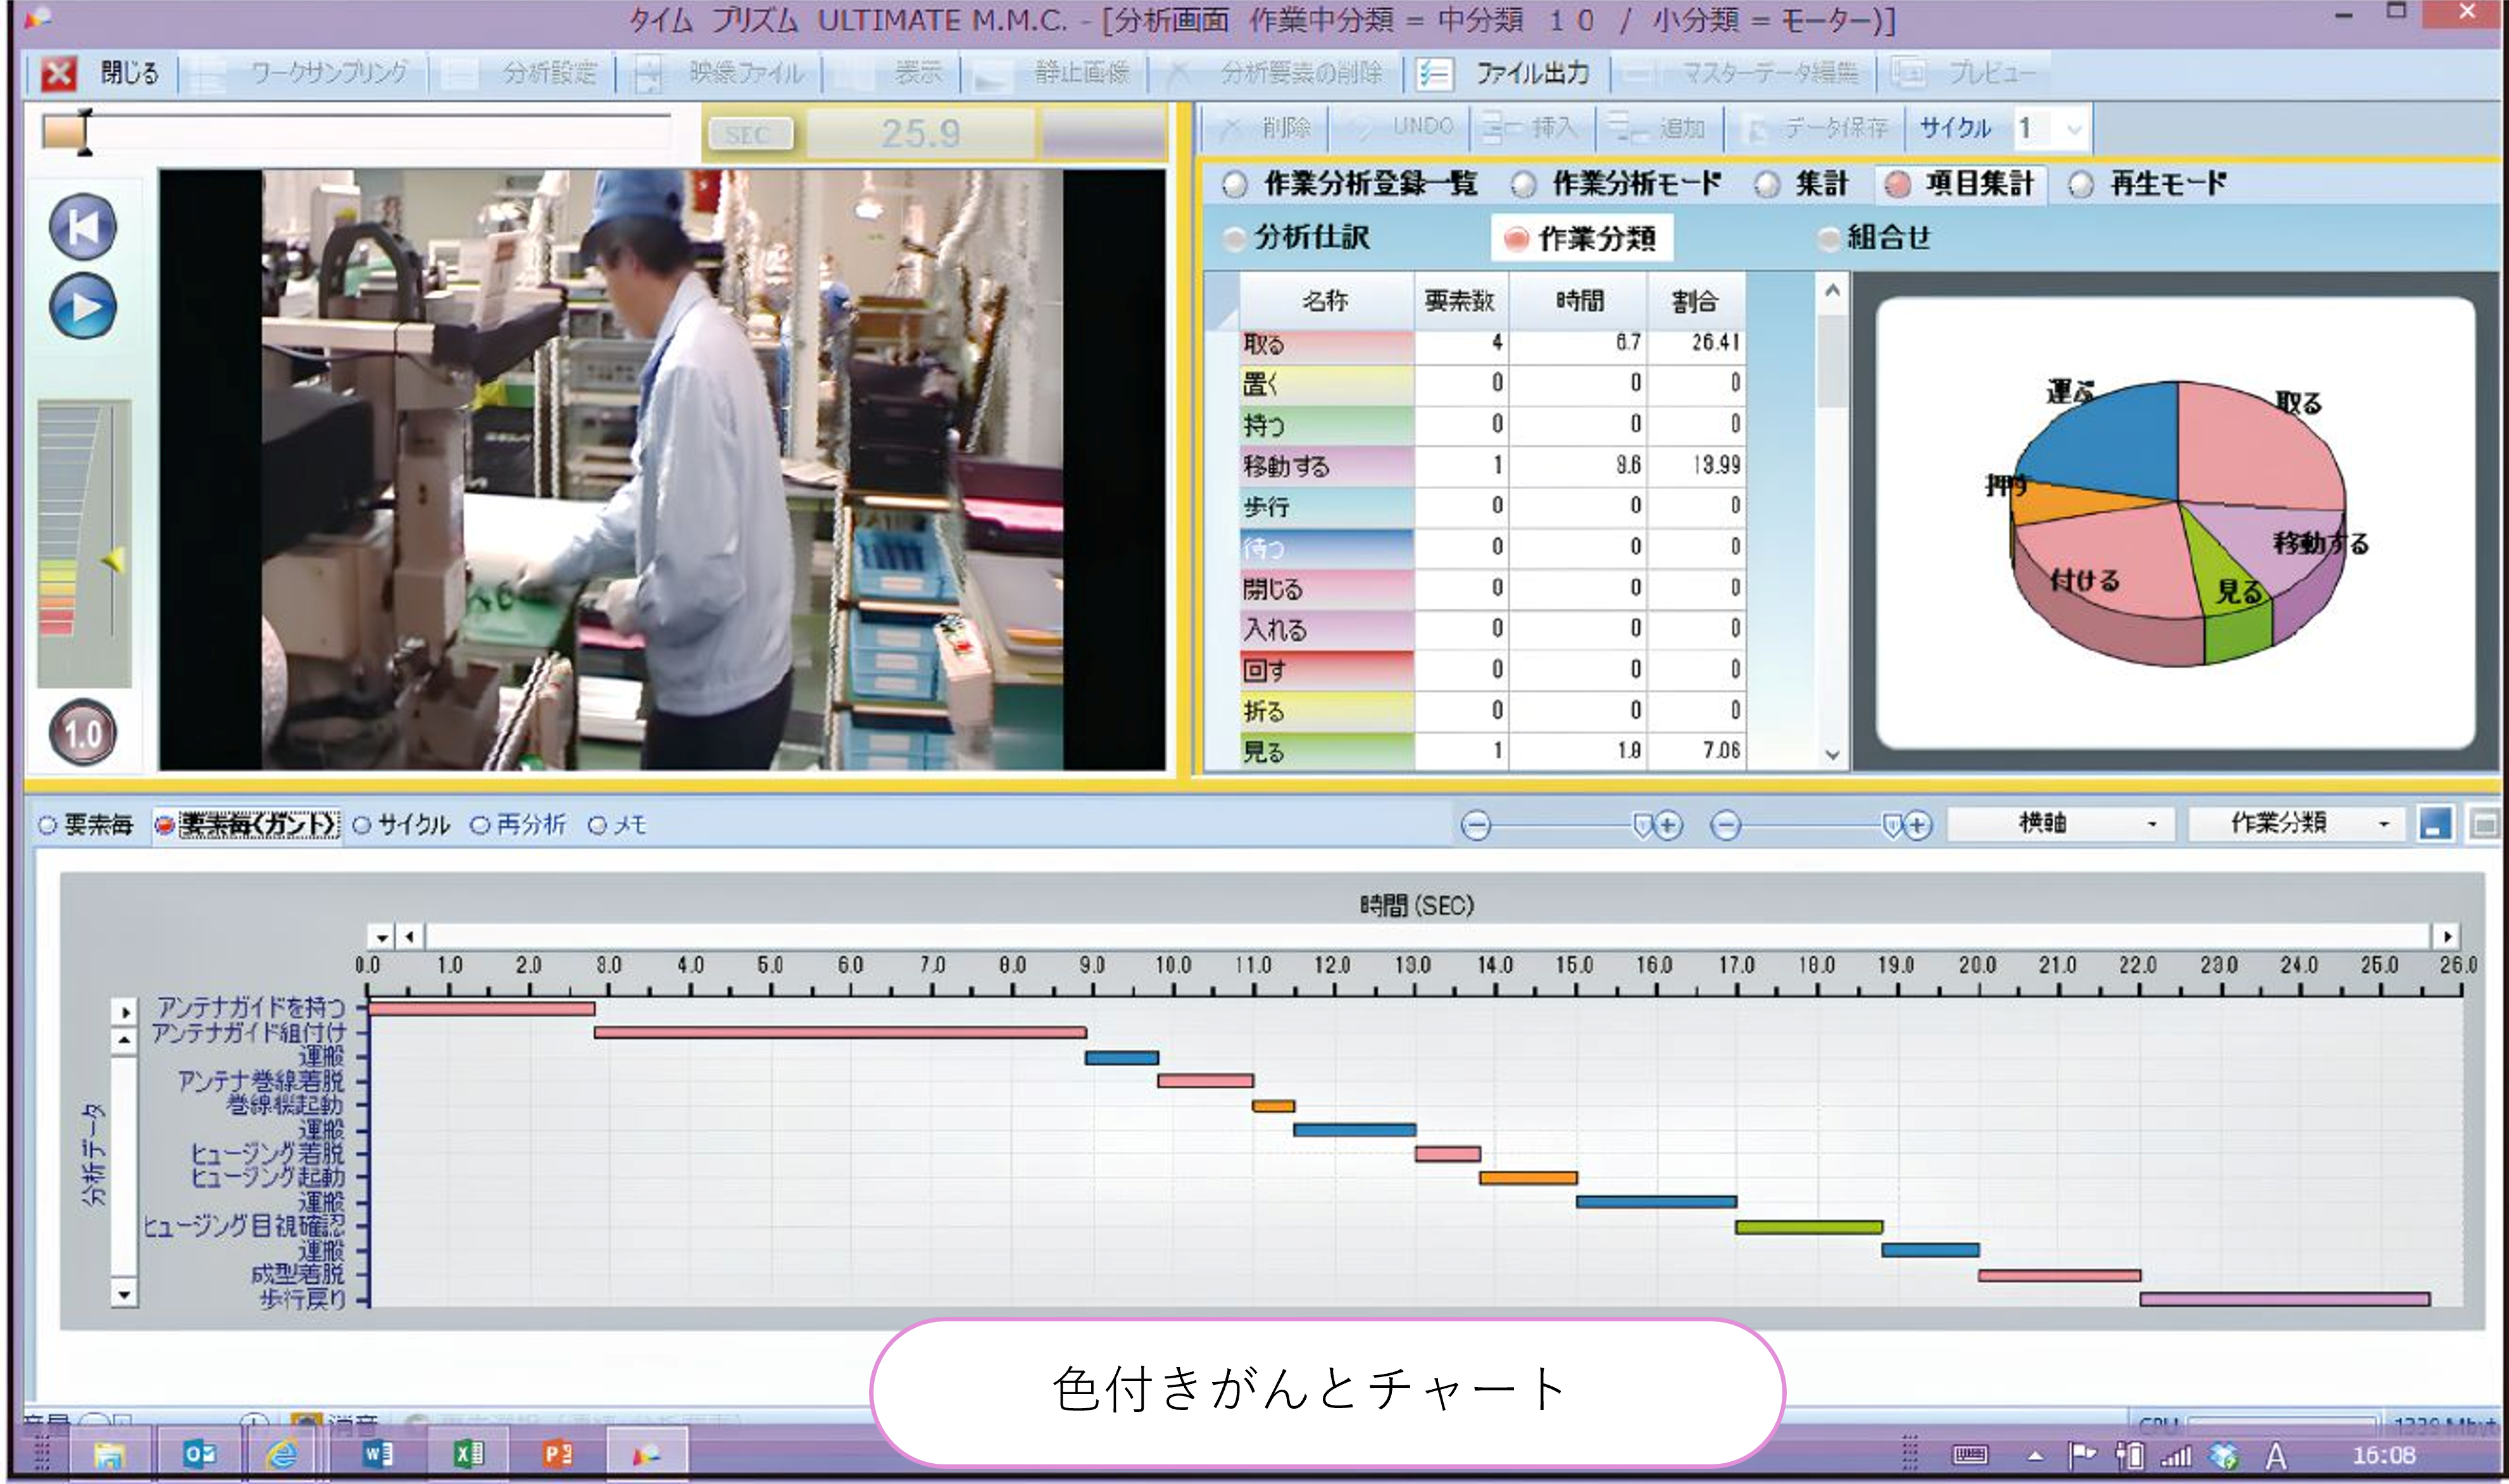Select the 取る row in the table
Viewport: 2509px width, 1484px height.
1492,344
